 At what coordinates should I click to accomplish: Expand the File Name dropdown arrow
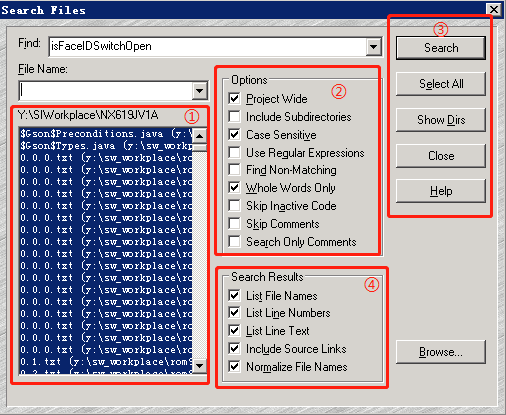(x=199, y=91)
